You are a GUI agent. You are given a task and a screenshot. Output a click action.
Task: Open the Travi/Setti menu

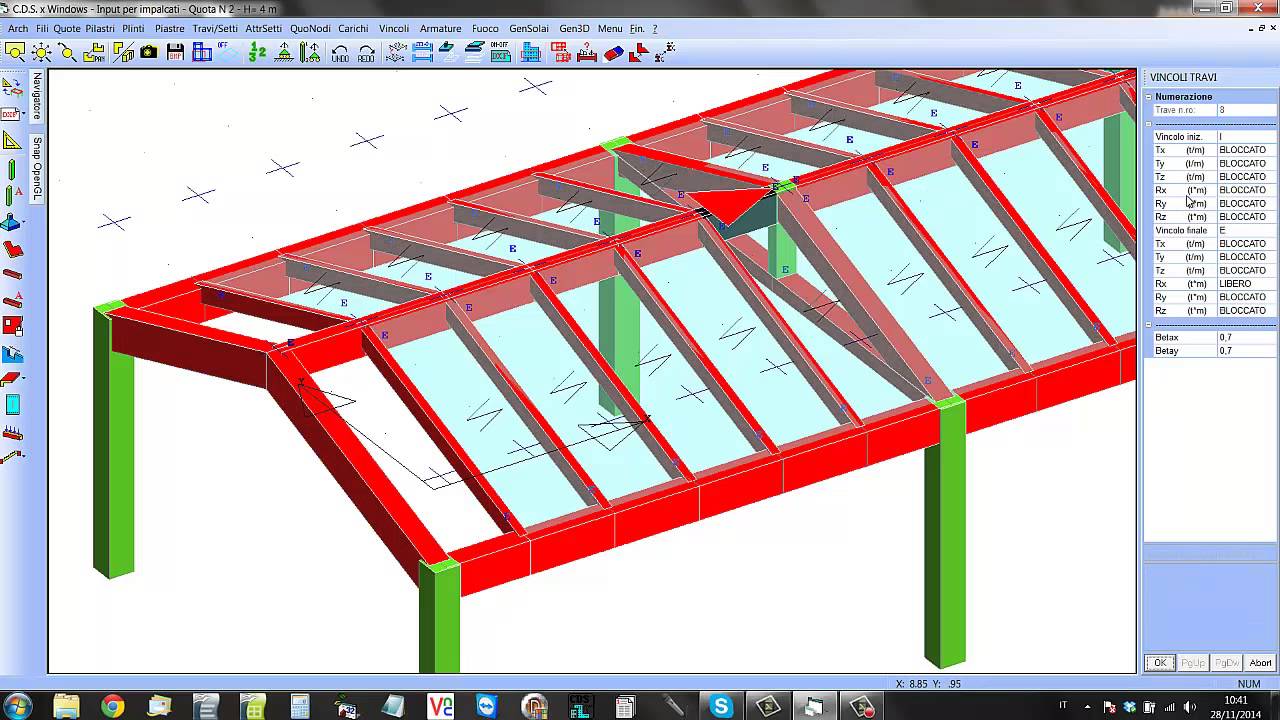coord(215,29)
